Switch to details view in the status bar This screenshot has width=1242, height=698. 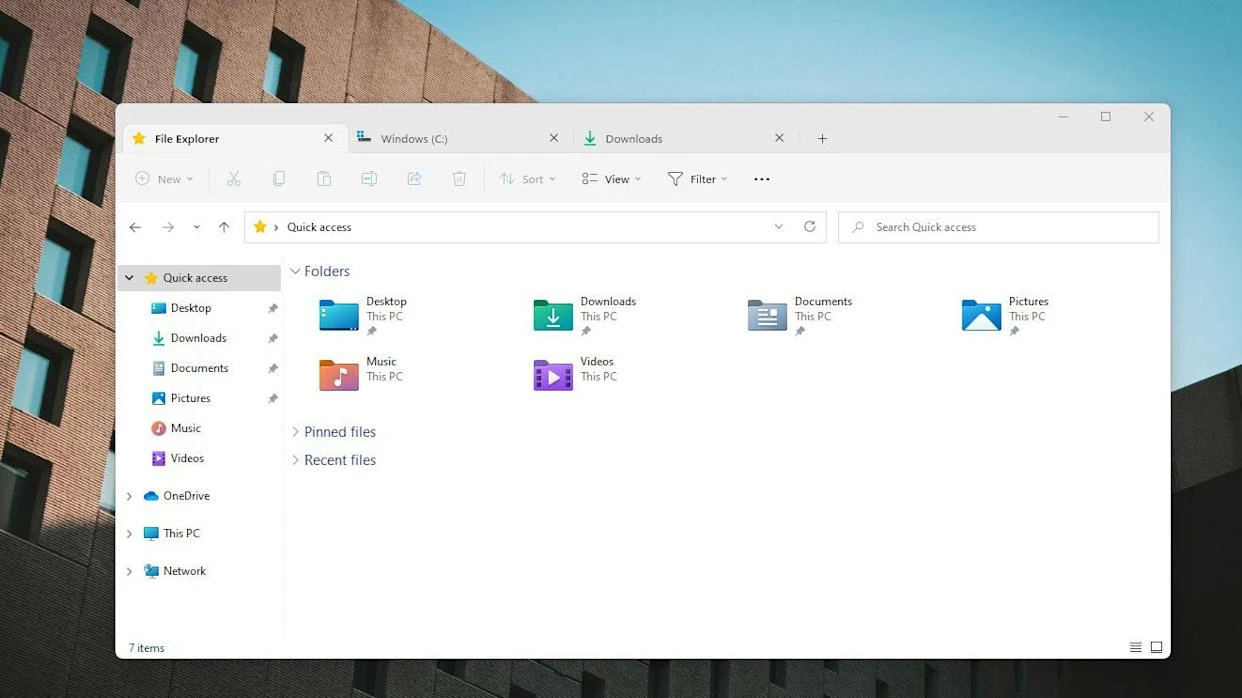[1135, 647]
